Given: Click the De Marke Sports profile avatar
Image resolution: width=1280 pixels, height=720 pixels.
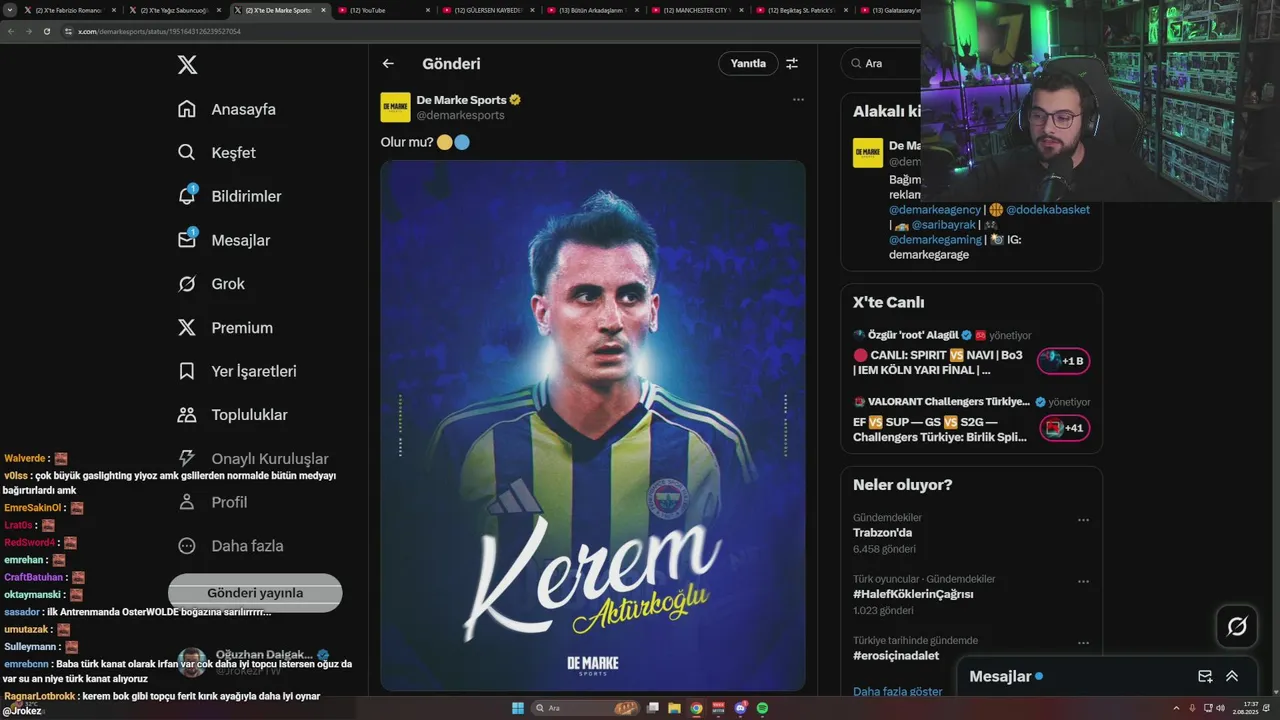Looking at the screenshot, I should tap(395, 107).
